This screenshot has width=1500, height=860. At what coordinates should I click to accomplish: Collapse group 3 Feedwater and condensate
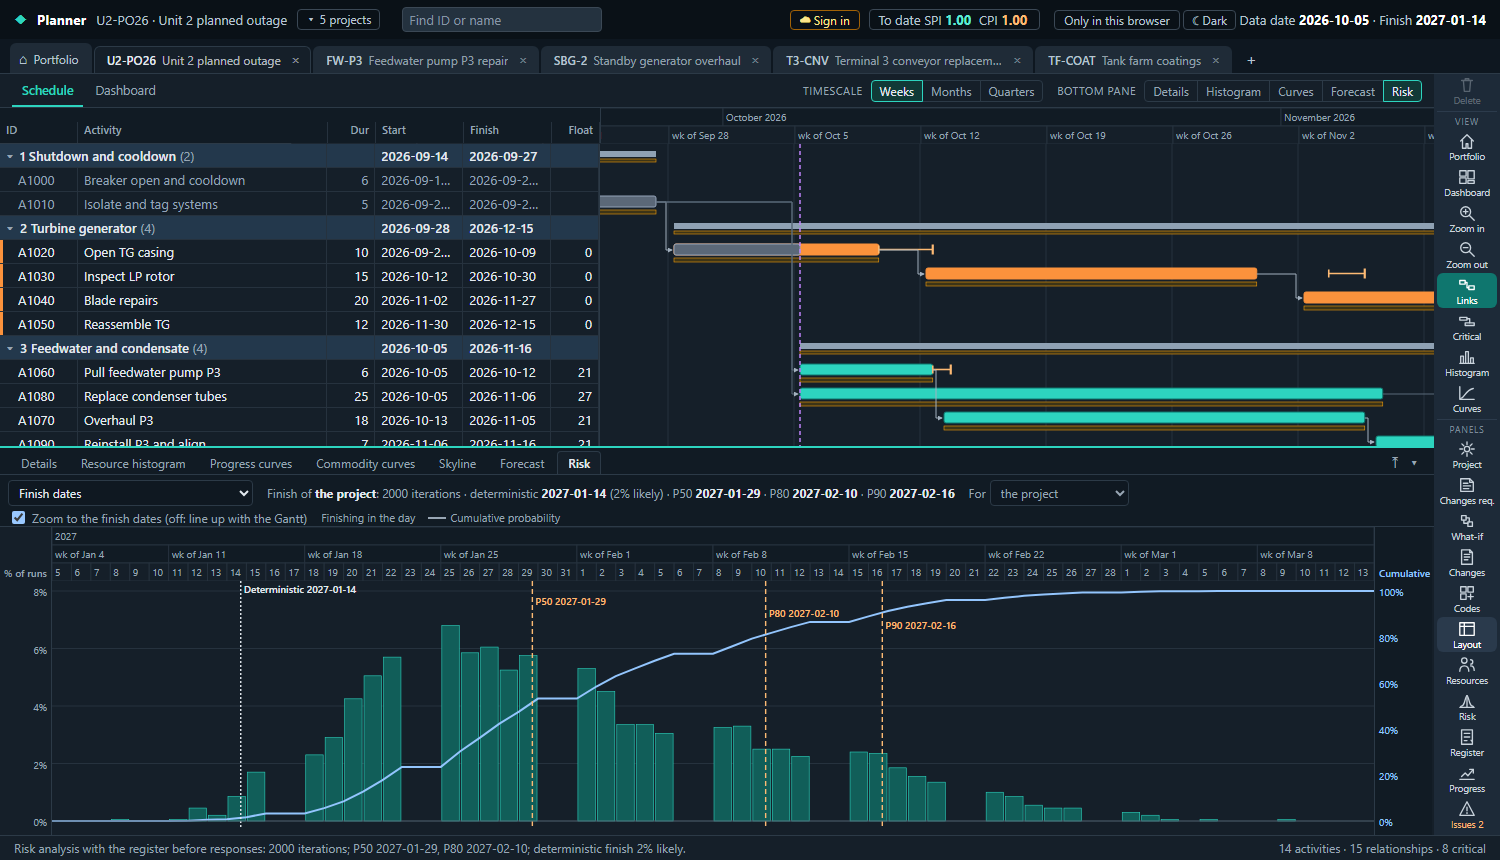tap(10, 349)
